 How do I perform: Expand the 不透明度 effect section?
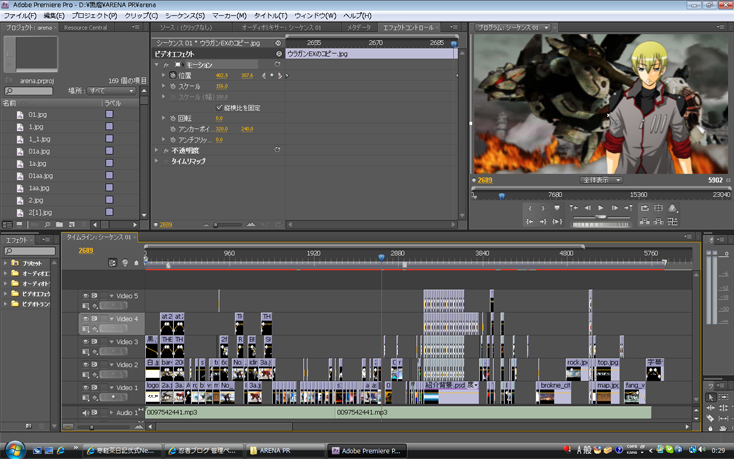(157, 150)
